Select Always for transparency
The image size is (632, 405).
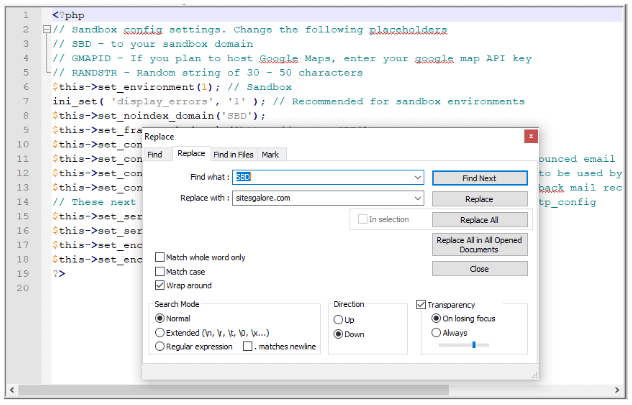pyautogui.click(x=436, y=332)
